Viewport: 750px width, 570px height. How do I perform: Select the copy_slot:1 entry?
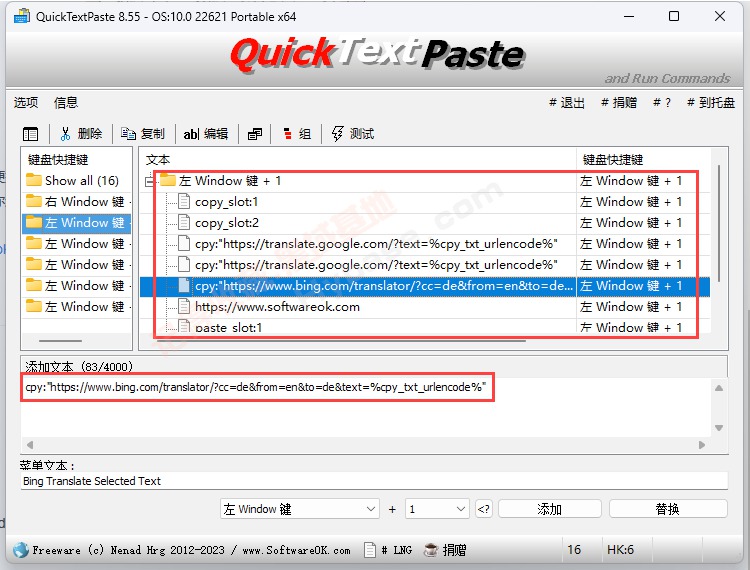pos(226,202)
